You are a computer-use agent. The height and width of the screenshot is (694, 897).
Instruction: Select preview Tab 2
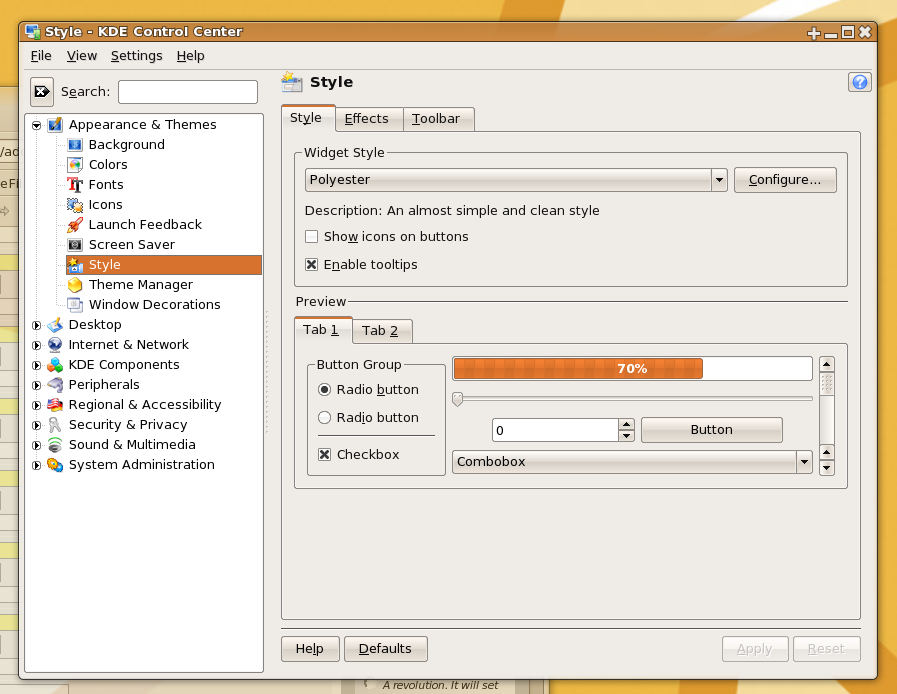(x=382, y=331)
